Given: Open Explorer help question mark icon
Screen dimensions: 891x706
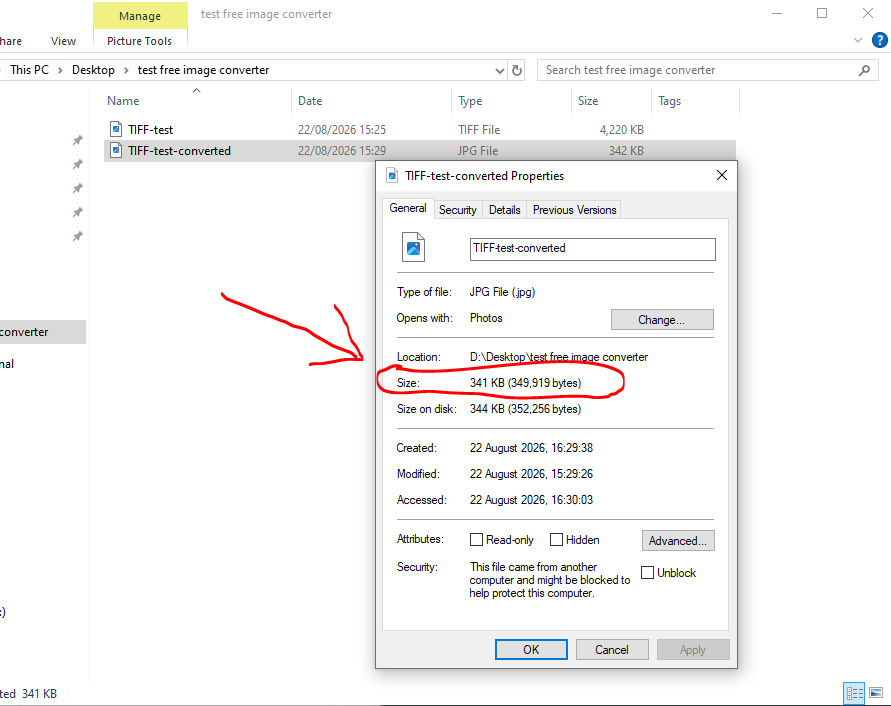Looking at the screenshot, I should 880,40.
